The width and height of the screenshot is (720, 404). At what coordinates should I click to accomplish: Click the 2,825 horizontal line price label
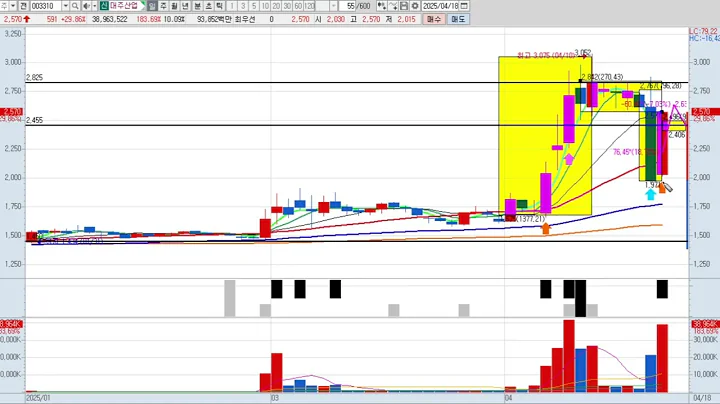tap(34, 78)
